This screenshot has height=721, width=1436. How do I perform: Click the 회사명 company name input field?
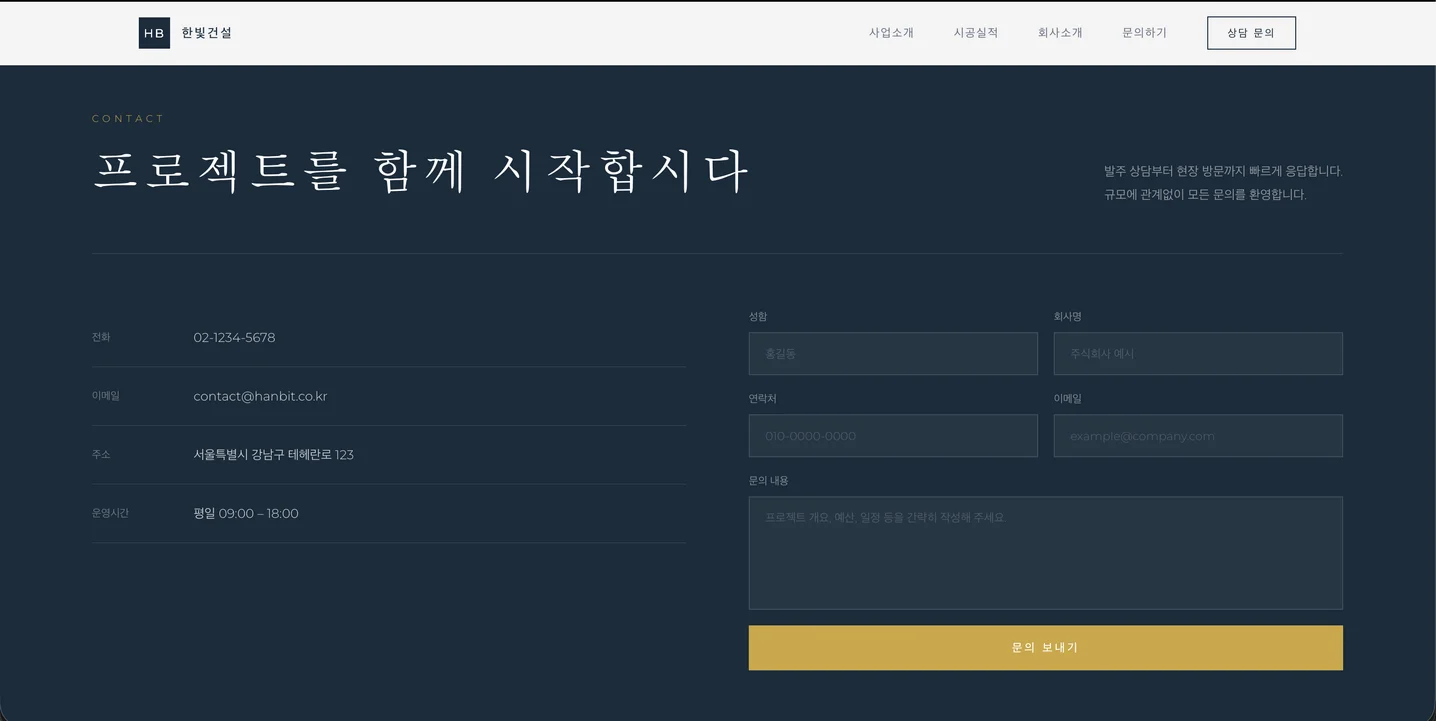click(1198, 353)
